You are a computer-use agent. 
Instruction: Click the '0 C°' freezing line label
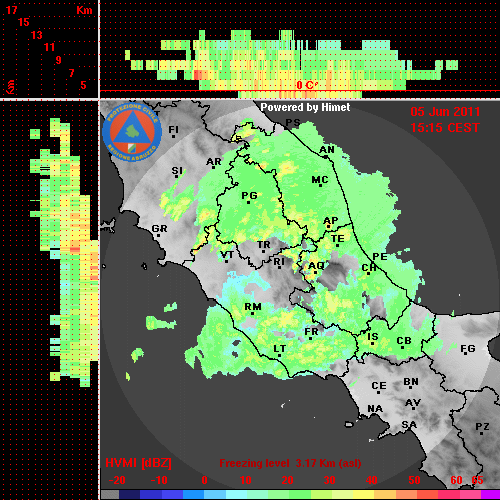click(x=307, y=85)
